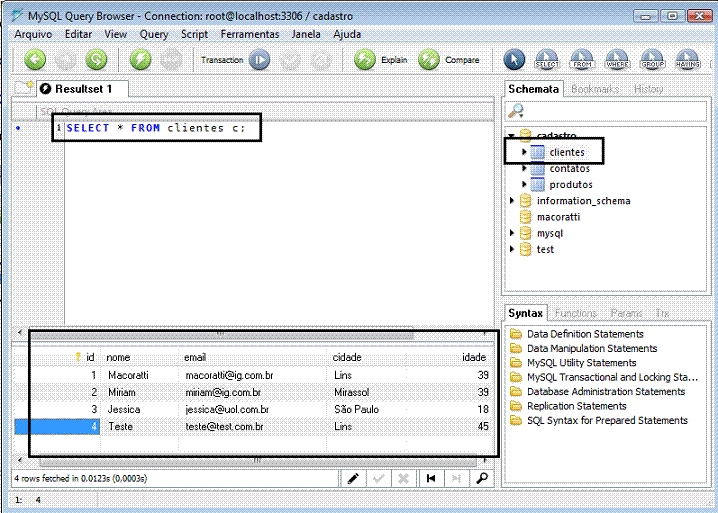This screenshot has height=513, width=718.
Task: Open the Query menu
Action: tap(154, 34)
